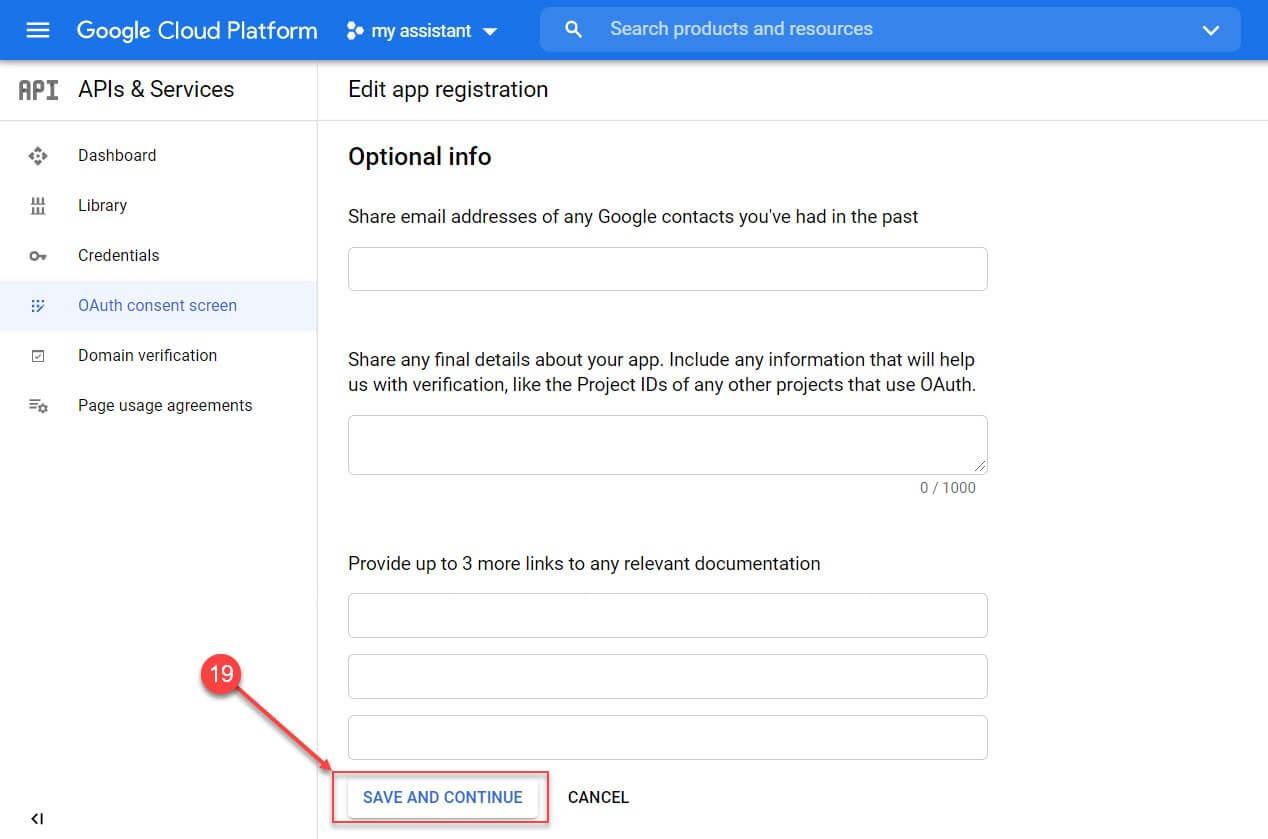Open Domain verification from sidebar menu
The image size is (1268, 839).
tap(147, 355)
